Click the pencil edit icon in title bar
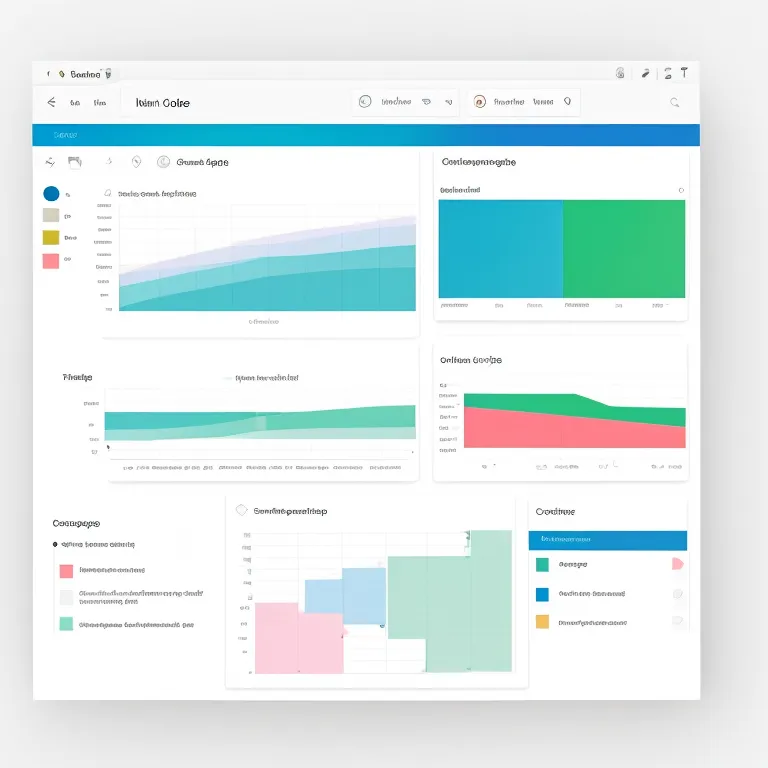 [x=645, y=73]
